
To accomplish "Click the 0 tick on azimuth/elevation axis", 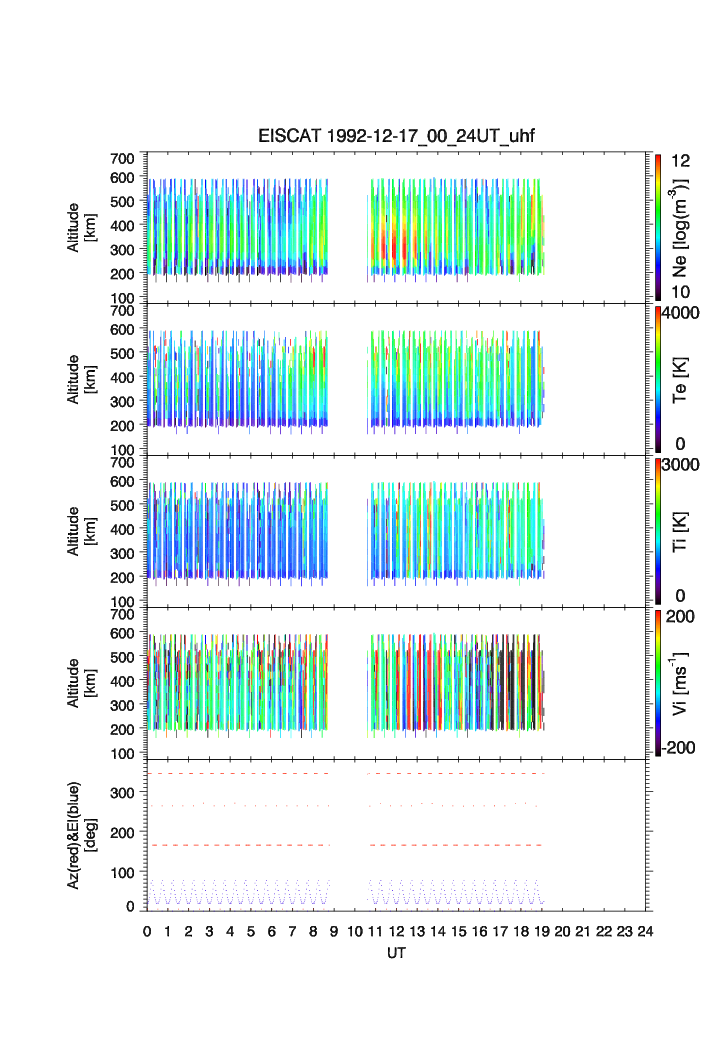I will coord(130,906).
